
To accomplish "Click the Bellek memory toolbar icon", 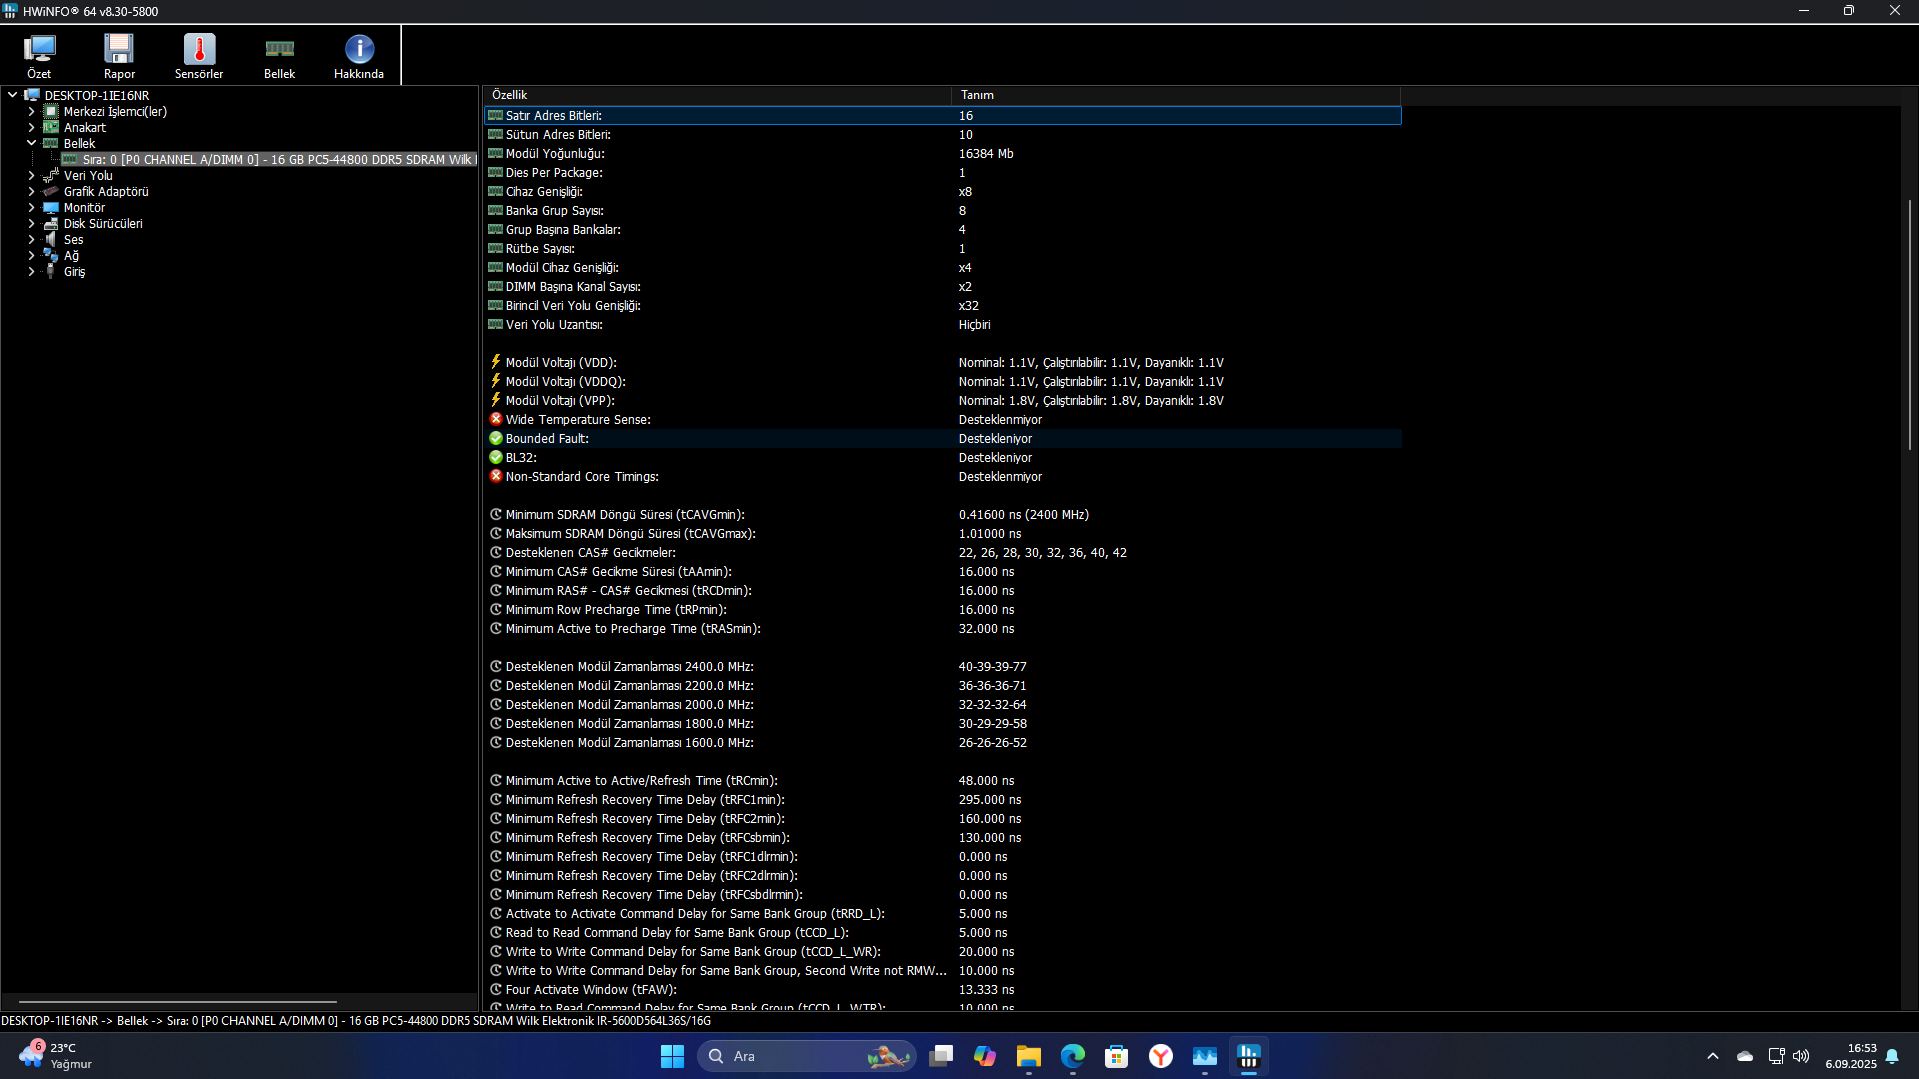I will click(279, 56).
